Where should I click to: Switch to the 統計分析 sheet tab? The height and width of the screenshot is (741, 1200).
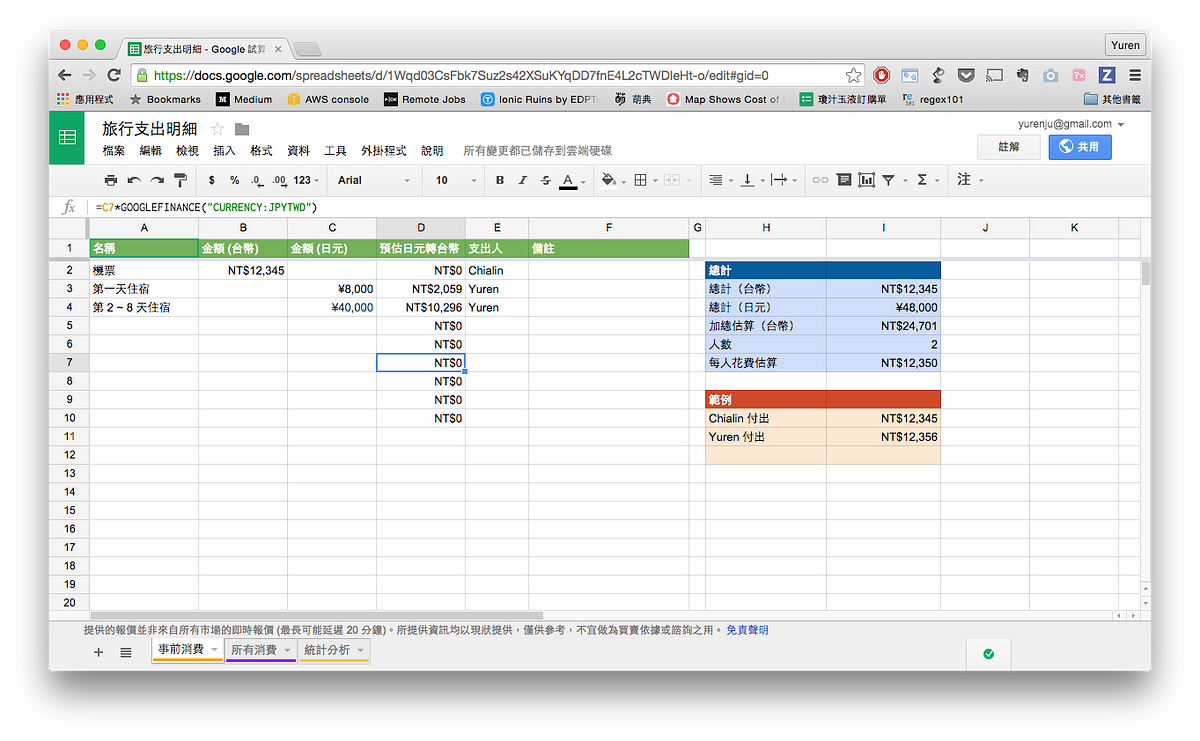333,650
